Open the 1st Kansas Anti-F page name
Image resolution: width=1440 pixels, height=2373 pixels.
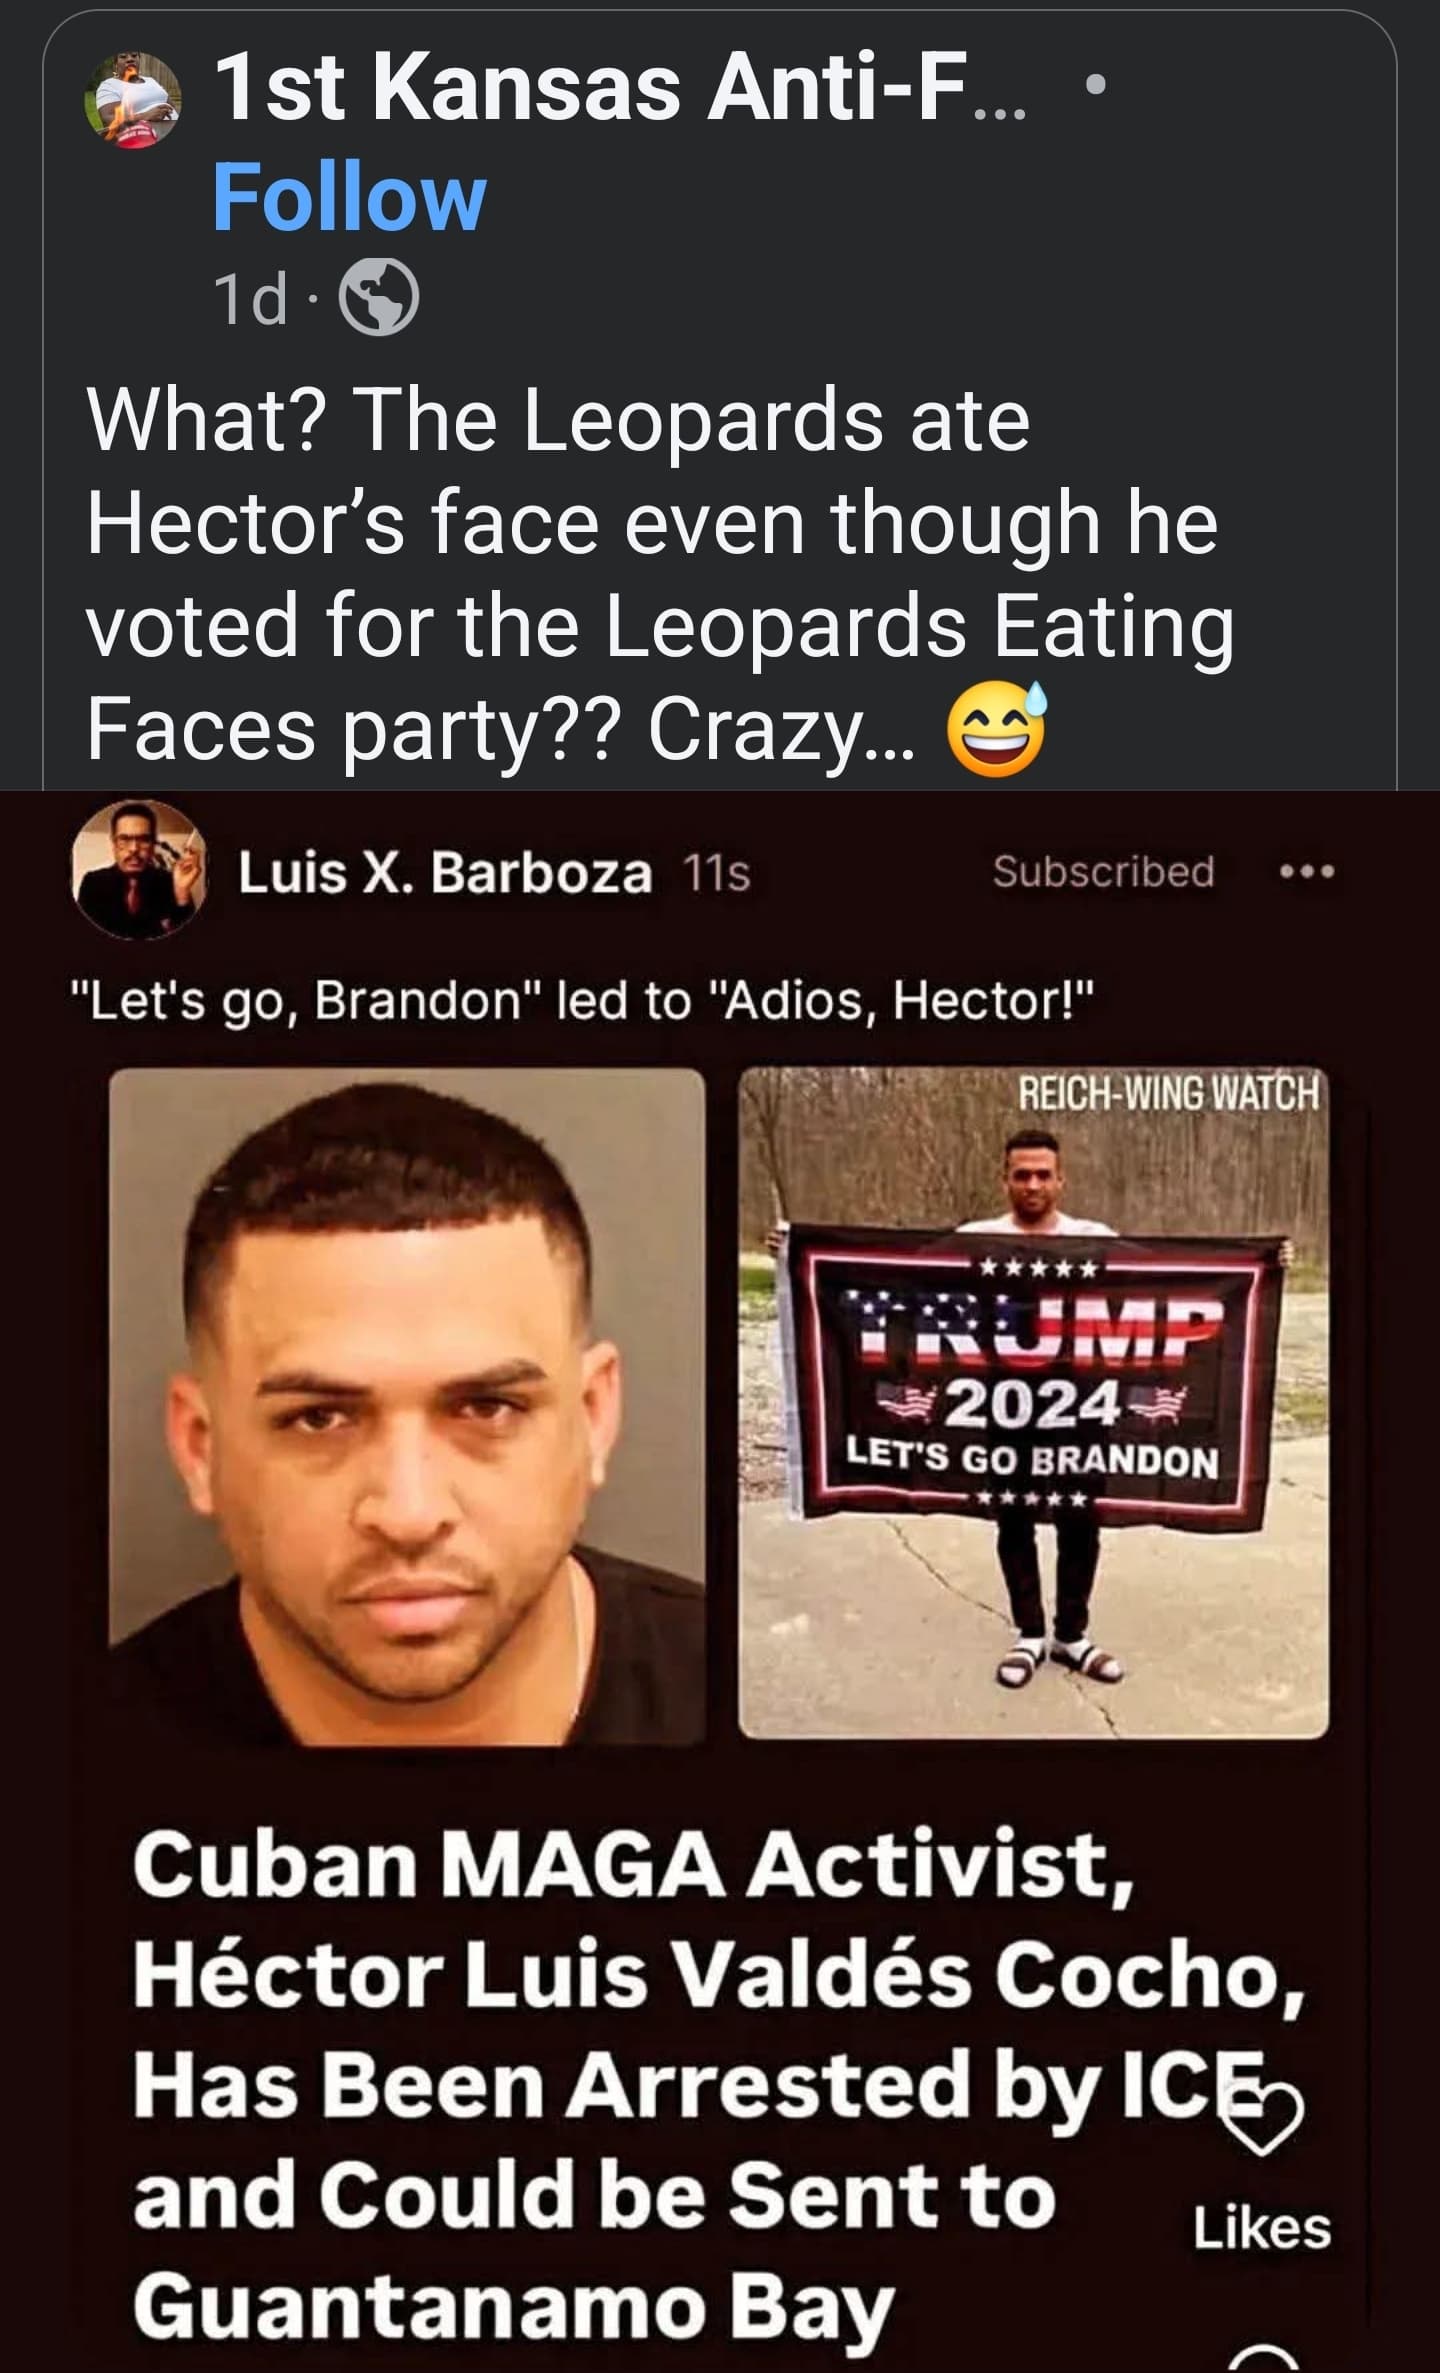tap(620, 89)
